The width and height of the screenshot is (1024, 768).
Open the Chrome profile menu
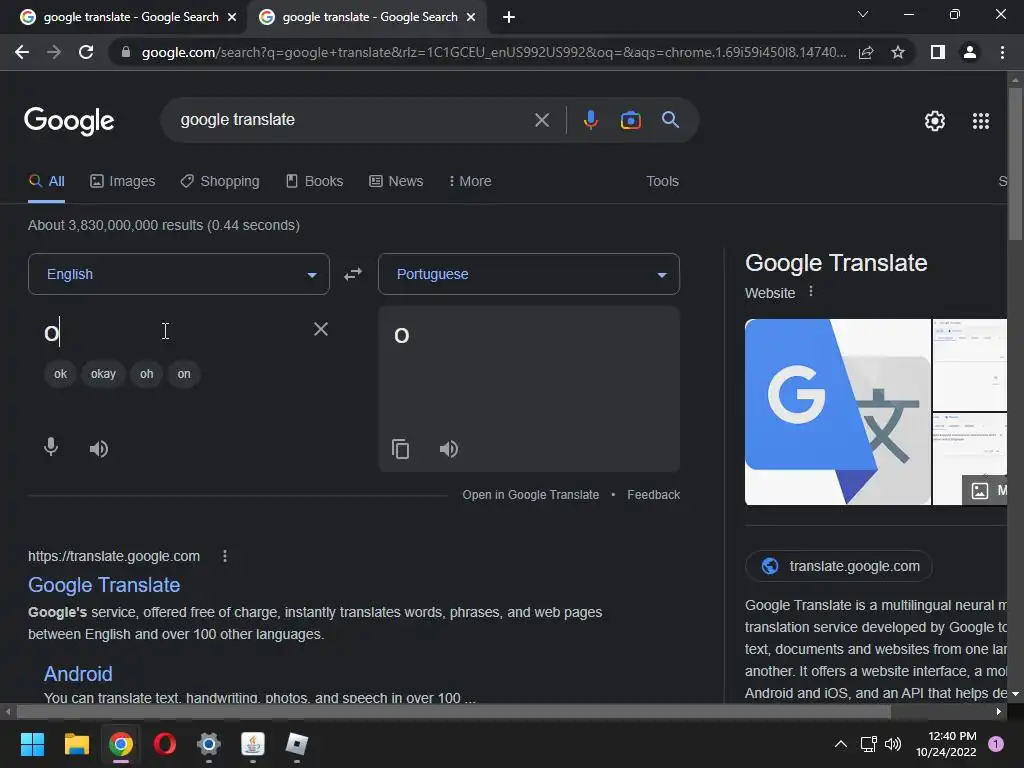pos(970,52)
